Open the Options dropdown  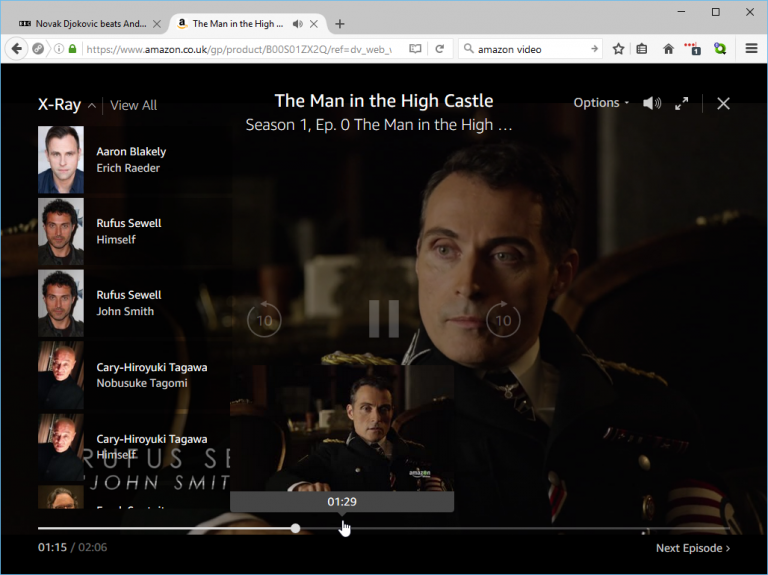[x=601, y=103]
